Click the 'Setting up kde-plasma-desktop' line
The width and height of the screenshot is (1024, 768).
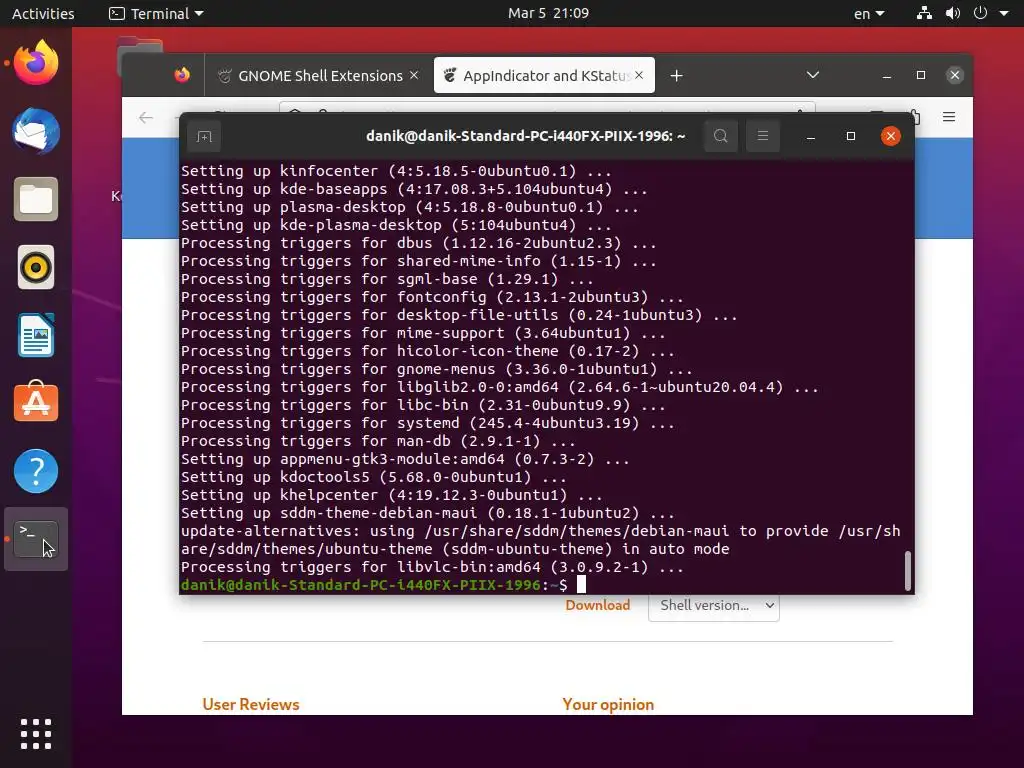[396, 225]
